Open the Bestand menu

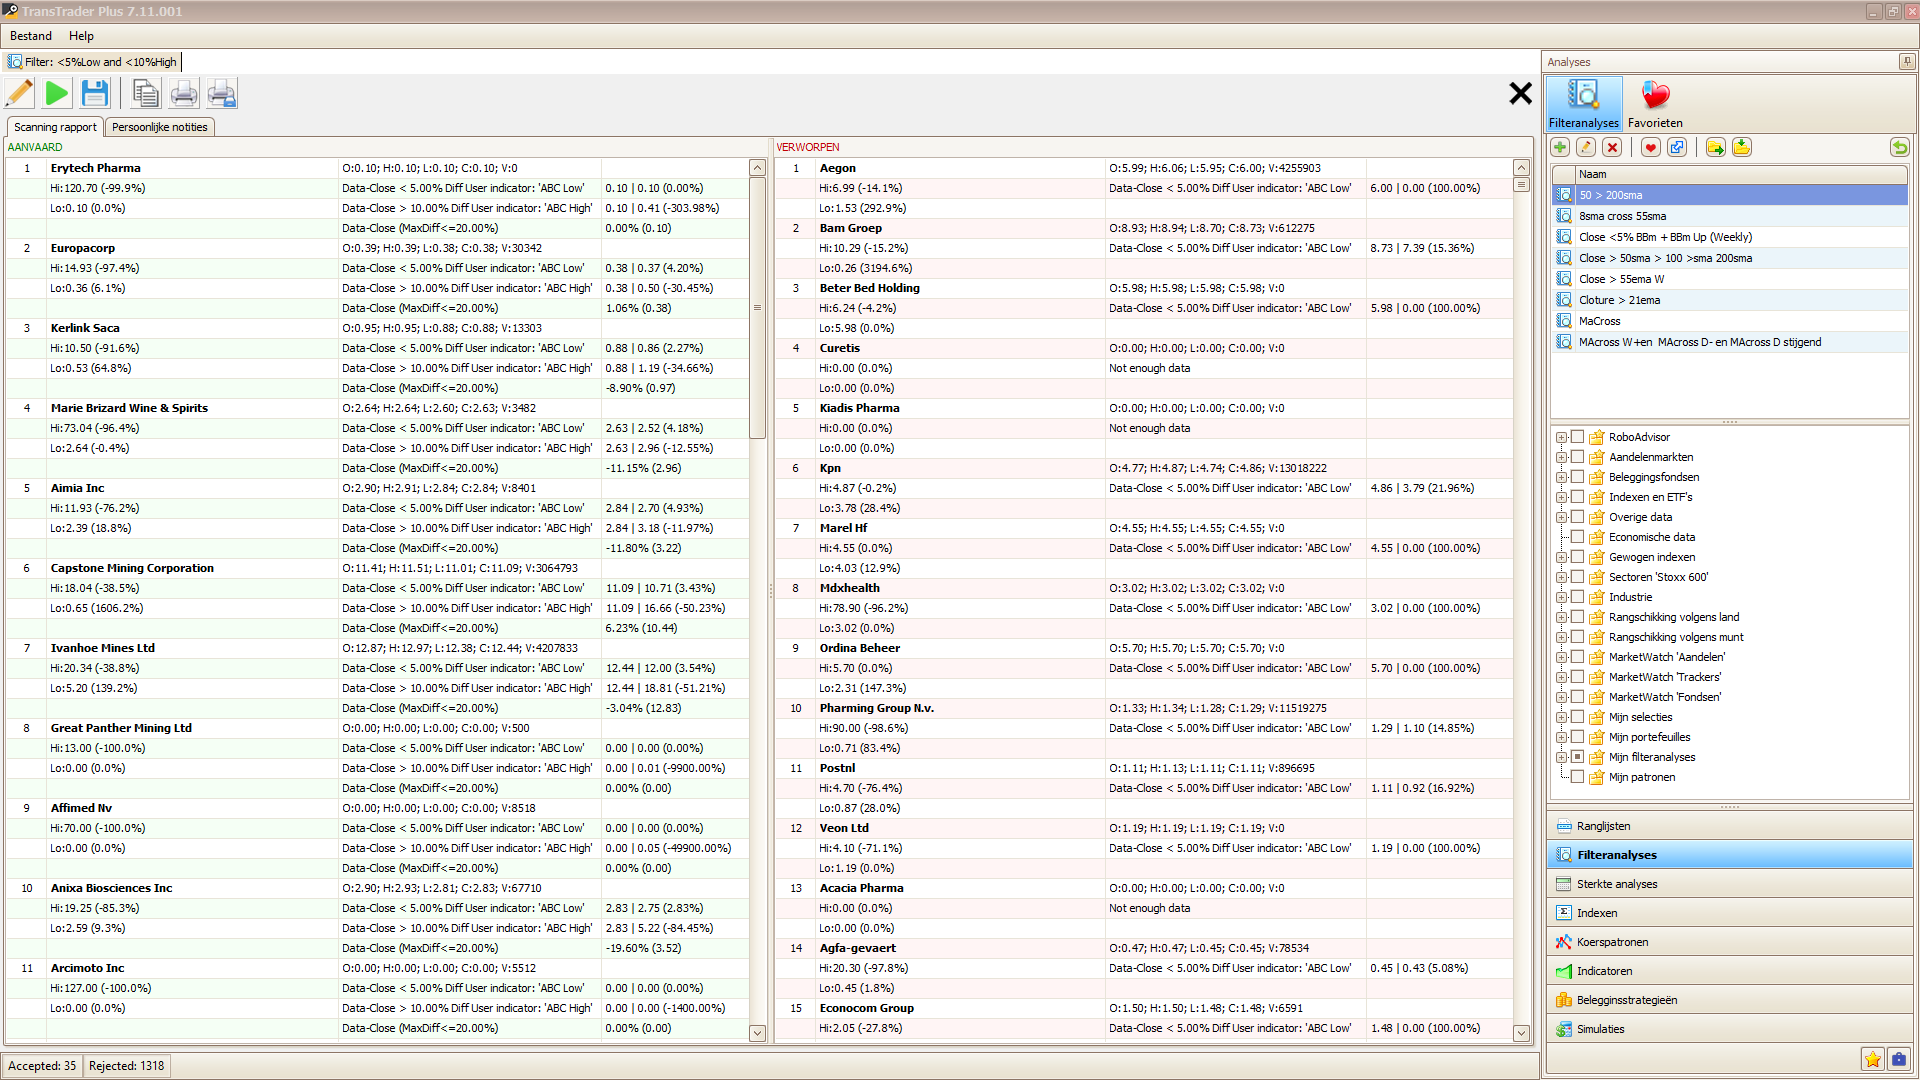31,36
